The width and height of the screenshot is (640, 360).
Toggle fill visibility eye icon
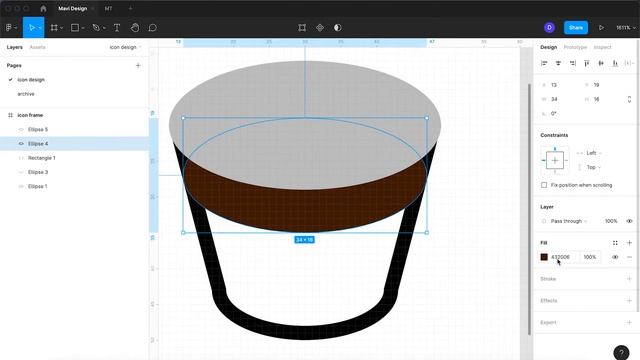coord(615,257)
